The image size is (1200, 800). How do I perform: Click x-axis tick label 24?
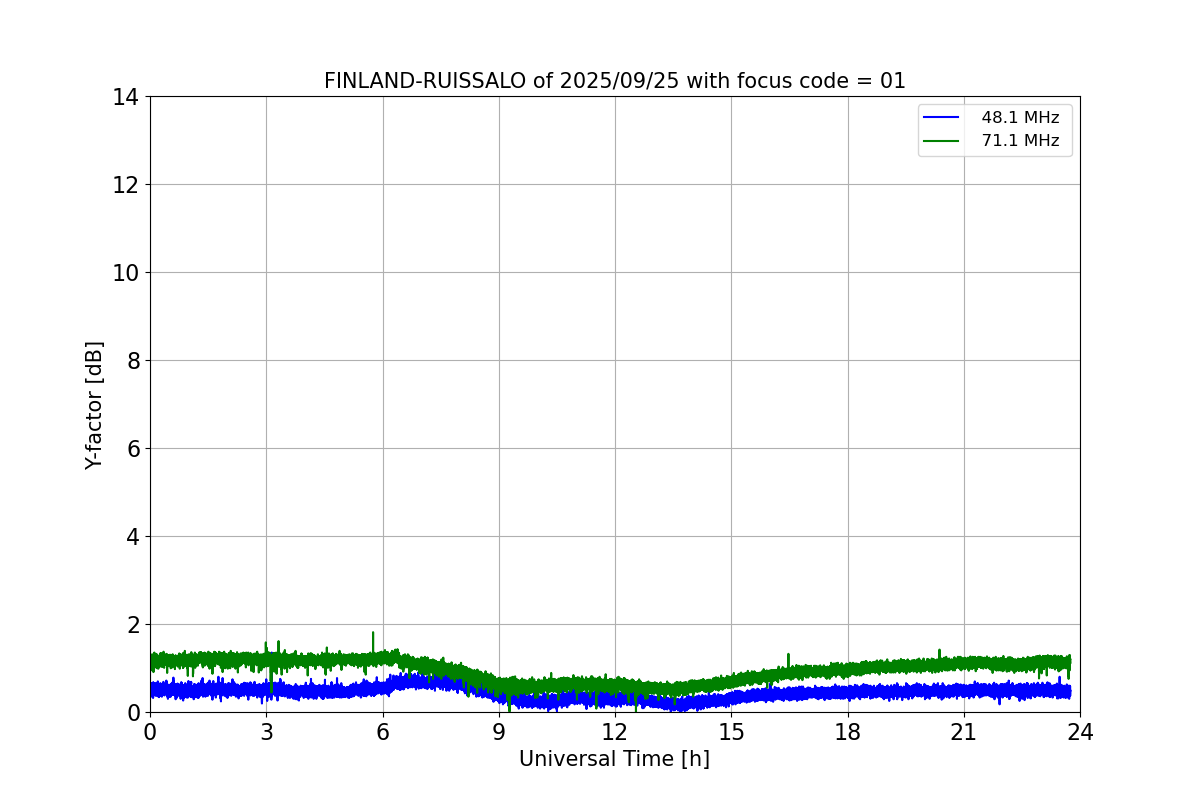coord(1080,732)
